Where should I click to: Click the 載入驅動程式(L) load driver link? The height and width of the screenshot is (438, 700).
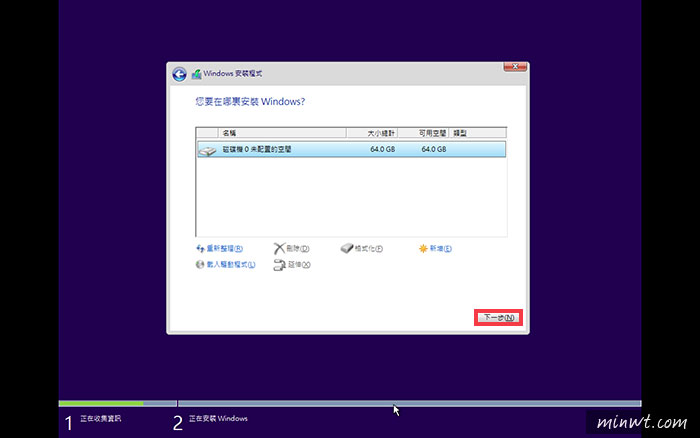(231, 265)
